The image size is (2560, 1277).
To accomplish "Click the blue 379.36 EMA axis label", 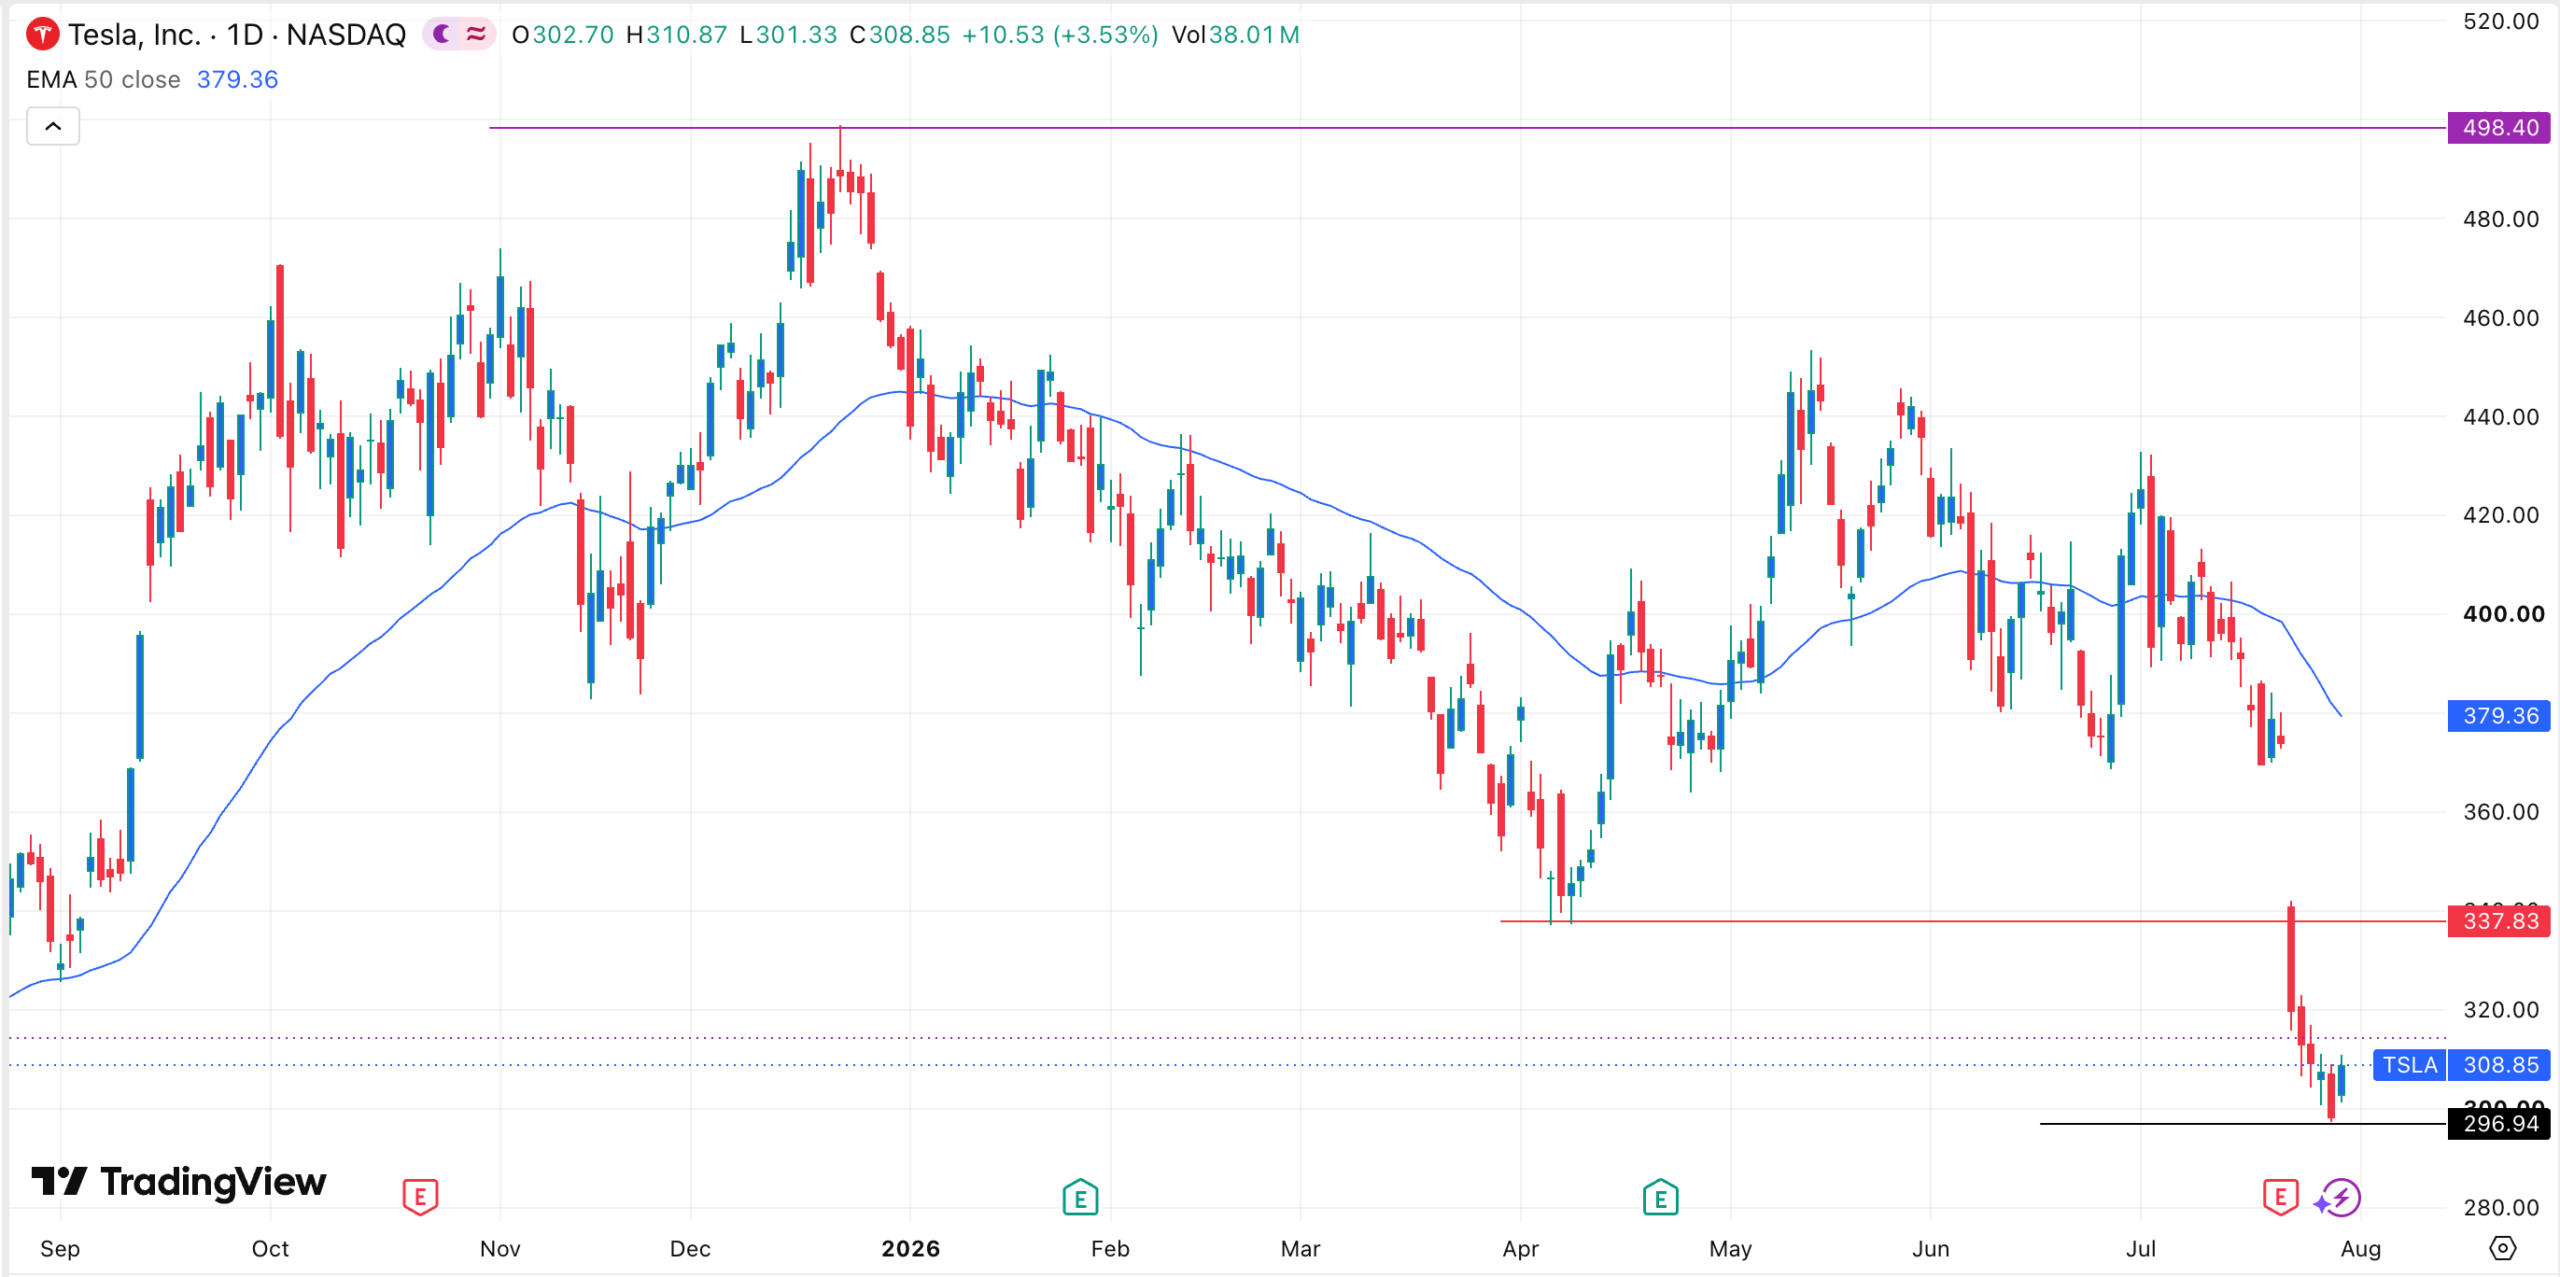I will coord(2499,716).
